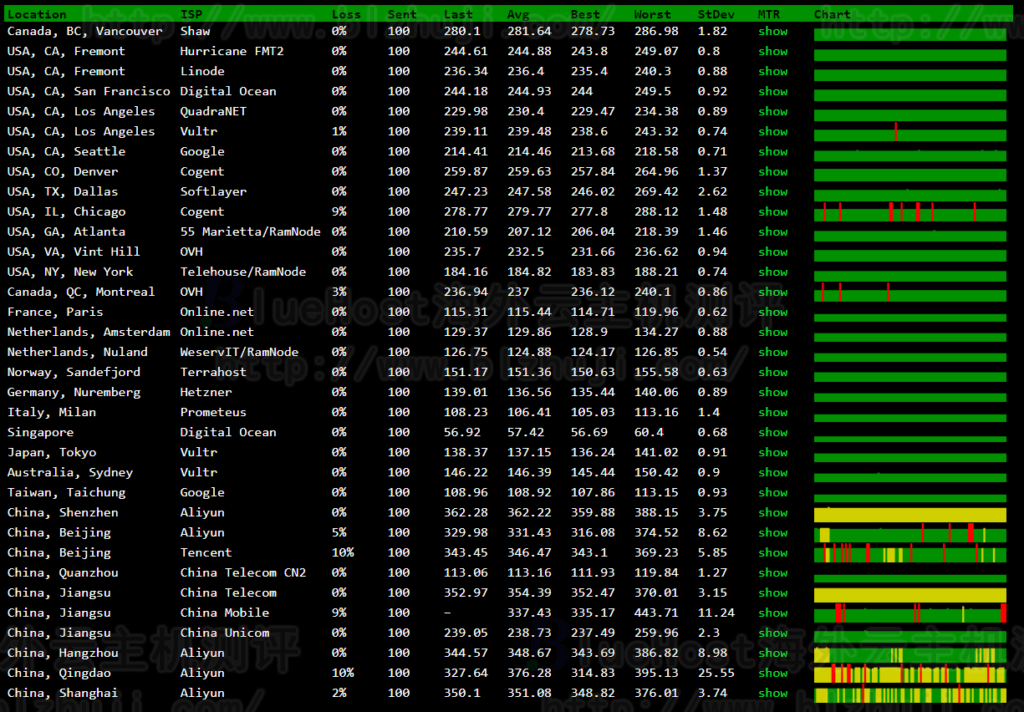Select the 9% loss value for Chicago
The image size is (1024, 712).
click(x=339, y=212)
